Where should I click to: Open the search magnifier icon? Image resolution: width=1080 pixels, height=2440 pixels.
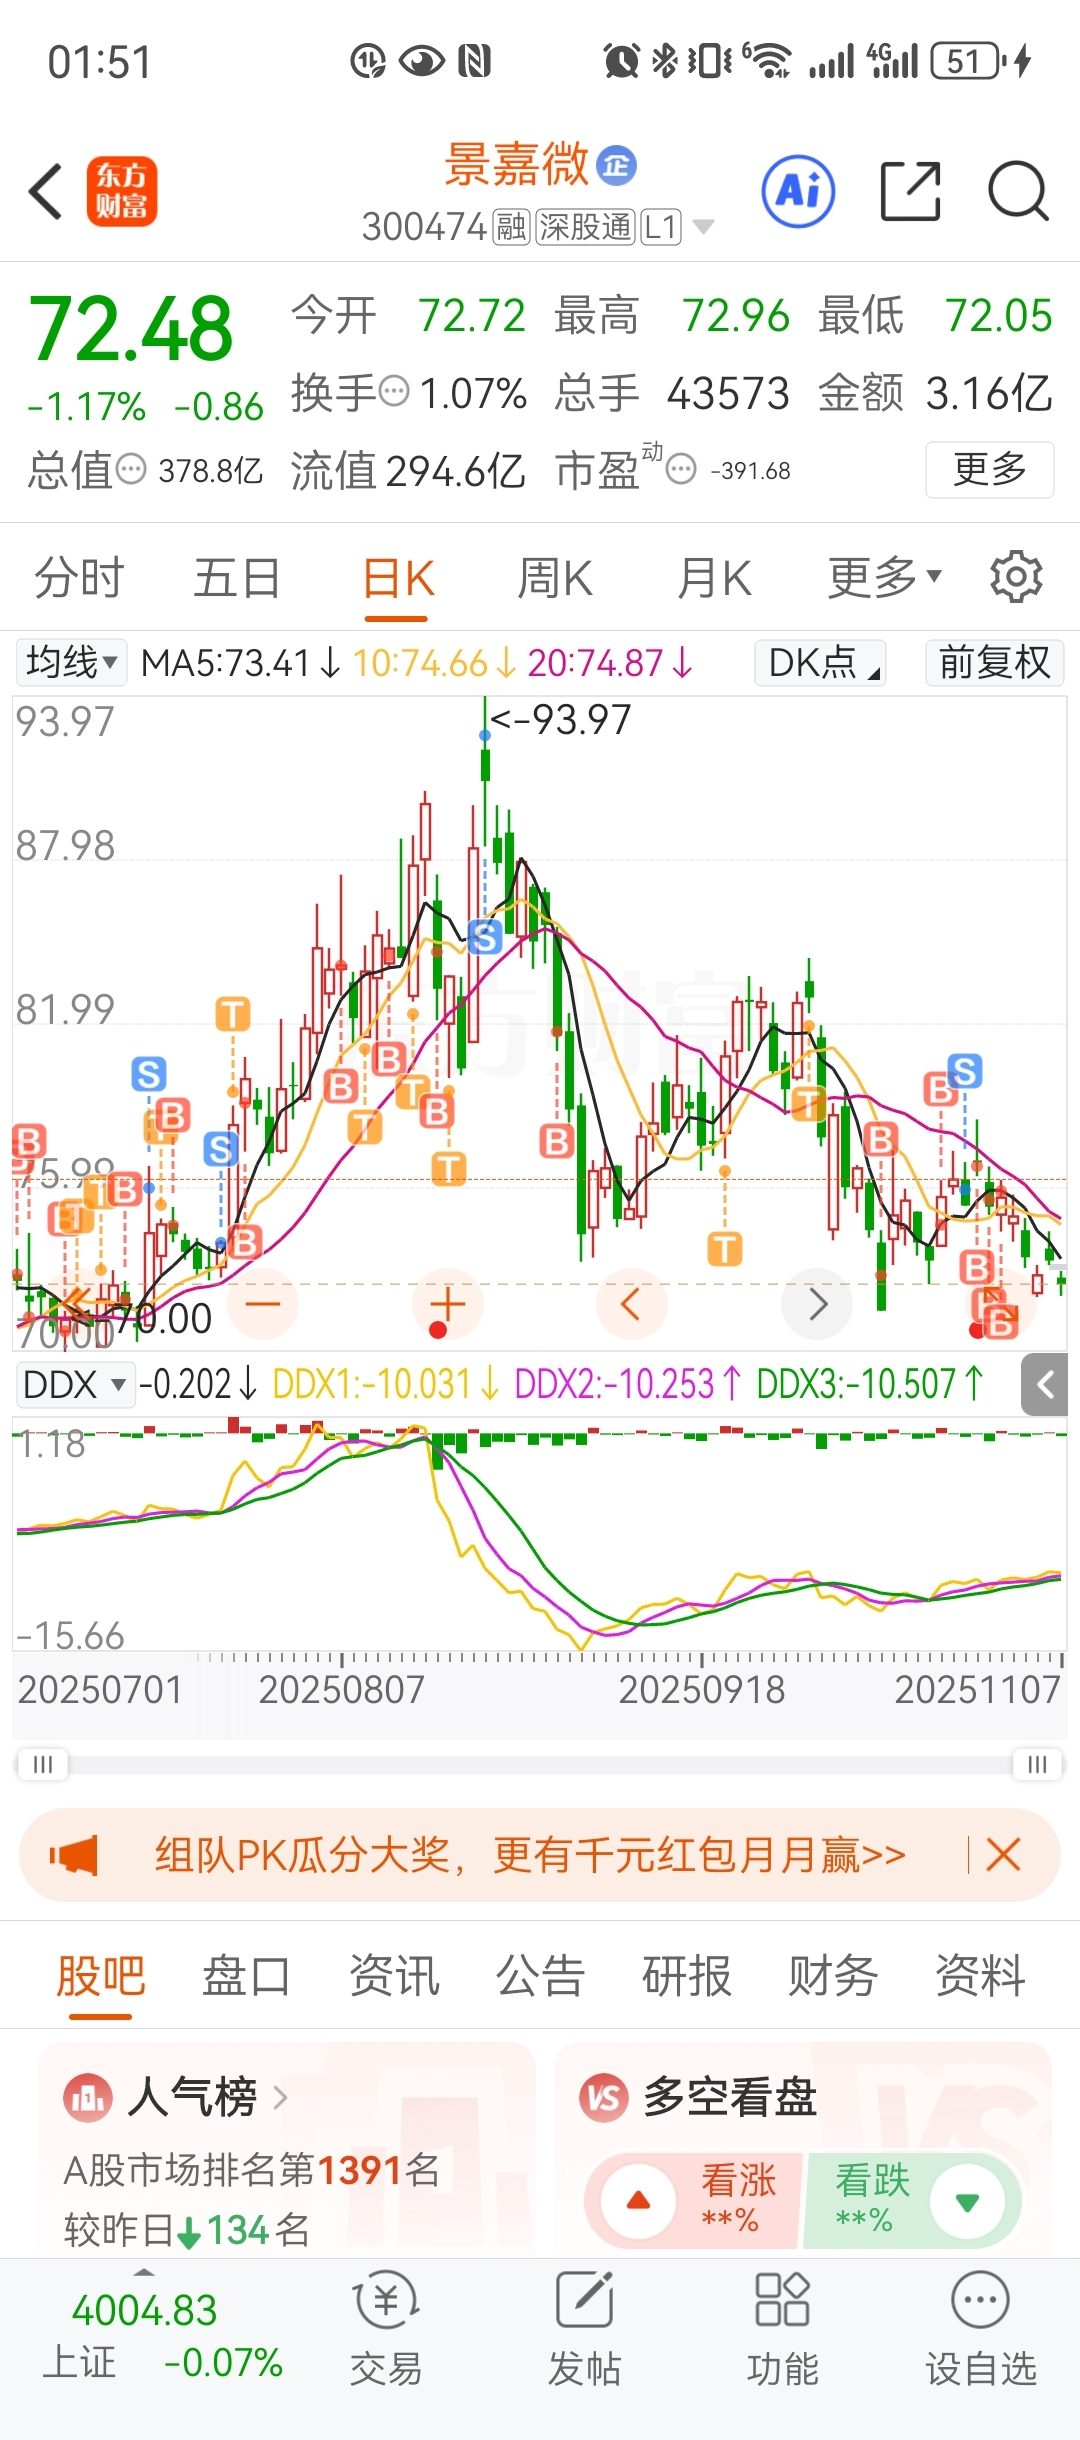click(x=1018, y=190)
